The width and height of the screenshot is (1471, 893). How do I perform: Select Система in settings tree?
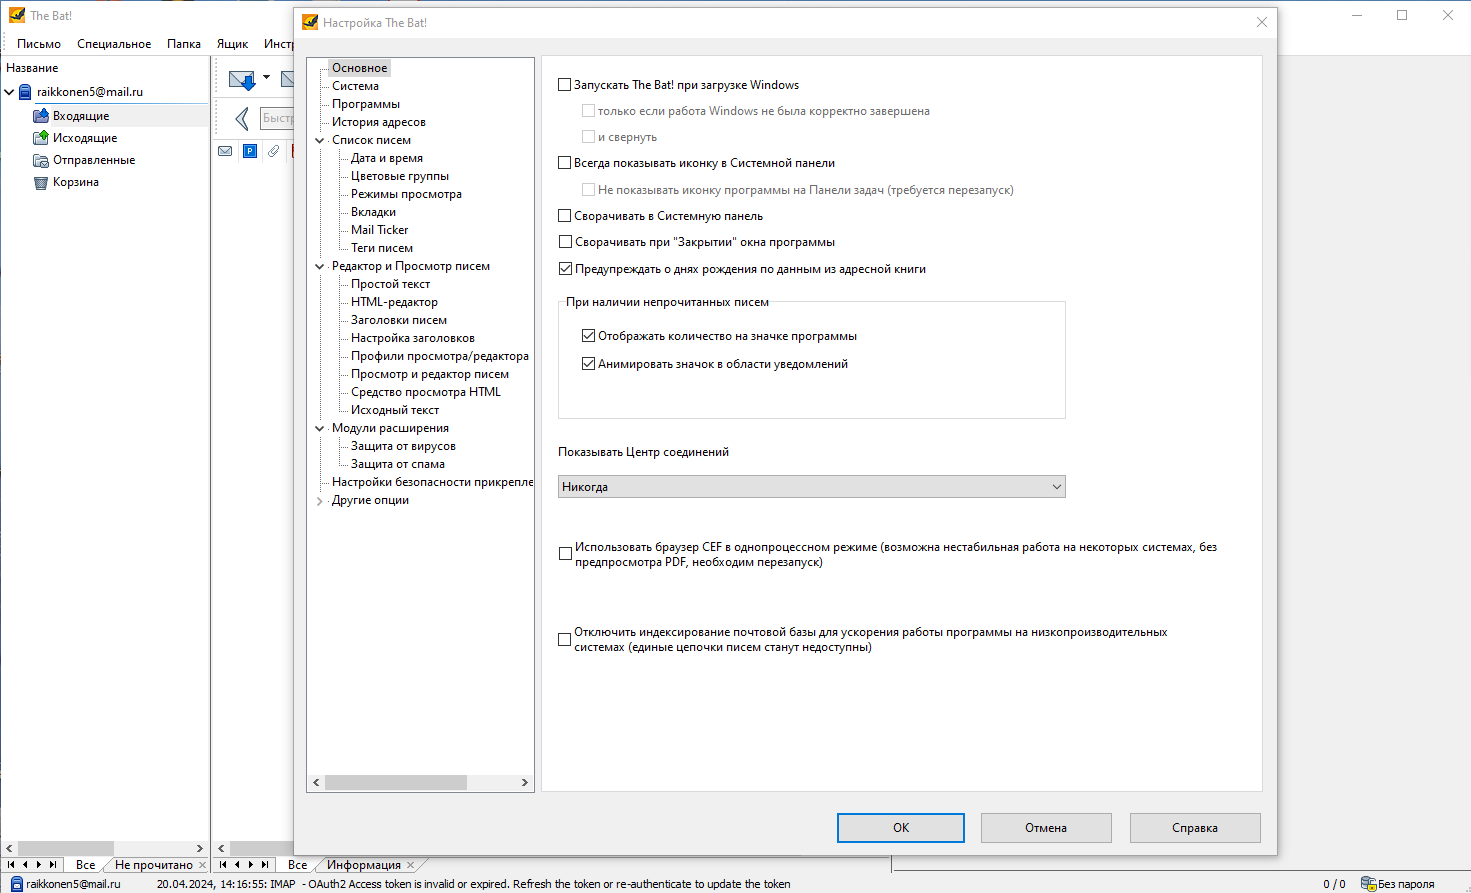[355, 86]
